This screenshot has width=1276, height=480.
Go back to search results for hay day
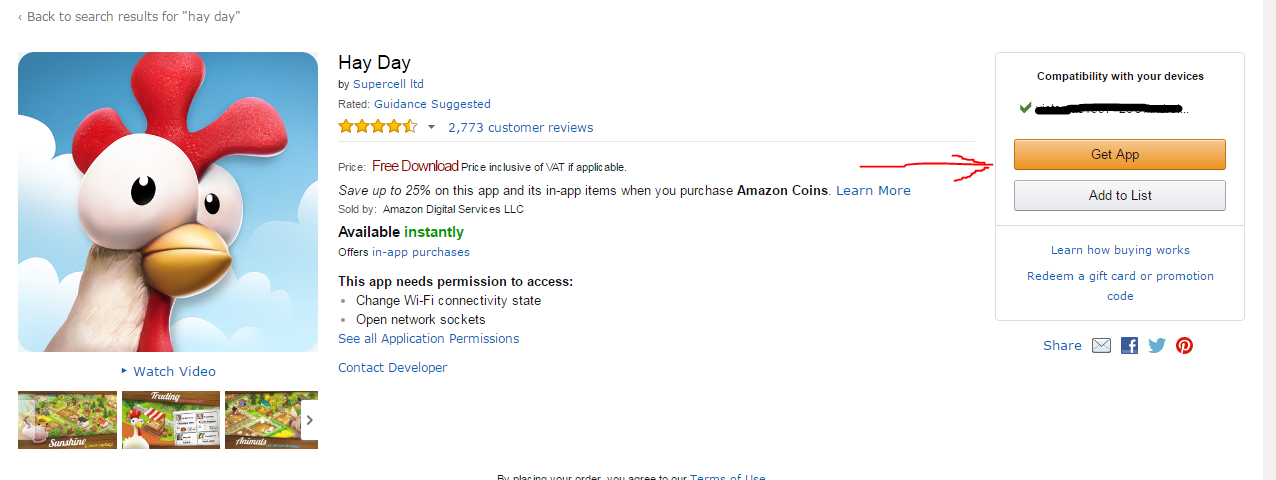tap(129, 17)
